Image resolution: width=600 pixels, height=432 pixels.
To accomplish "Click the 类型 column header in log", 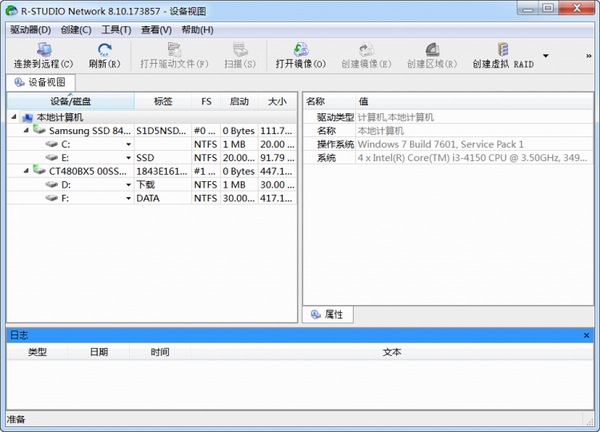I will click(x=37, y=352).
